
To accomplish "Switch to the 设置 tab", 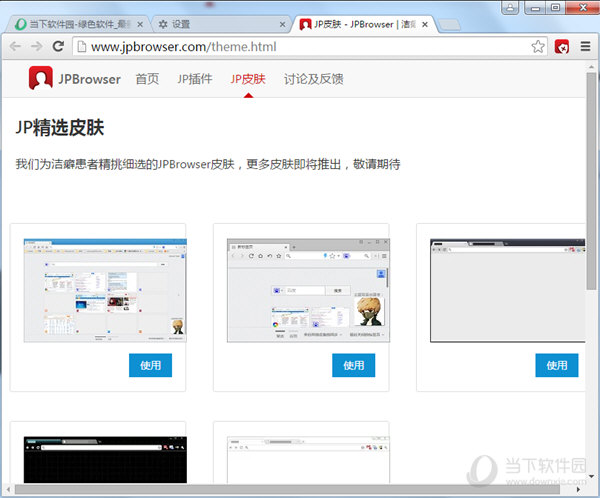I will [x=221, y=24].
